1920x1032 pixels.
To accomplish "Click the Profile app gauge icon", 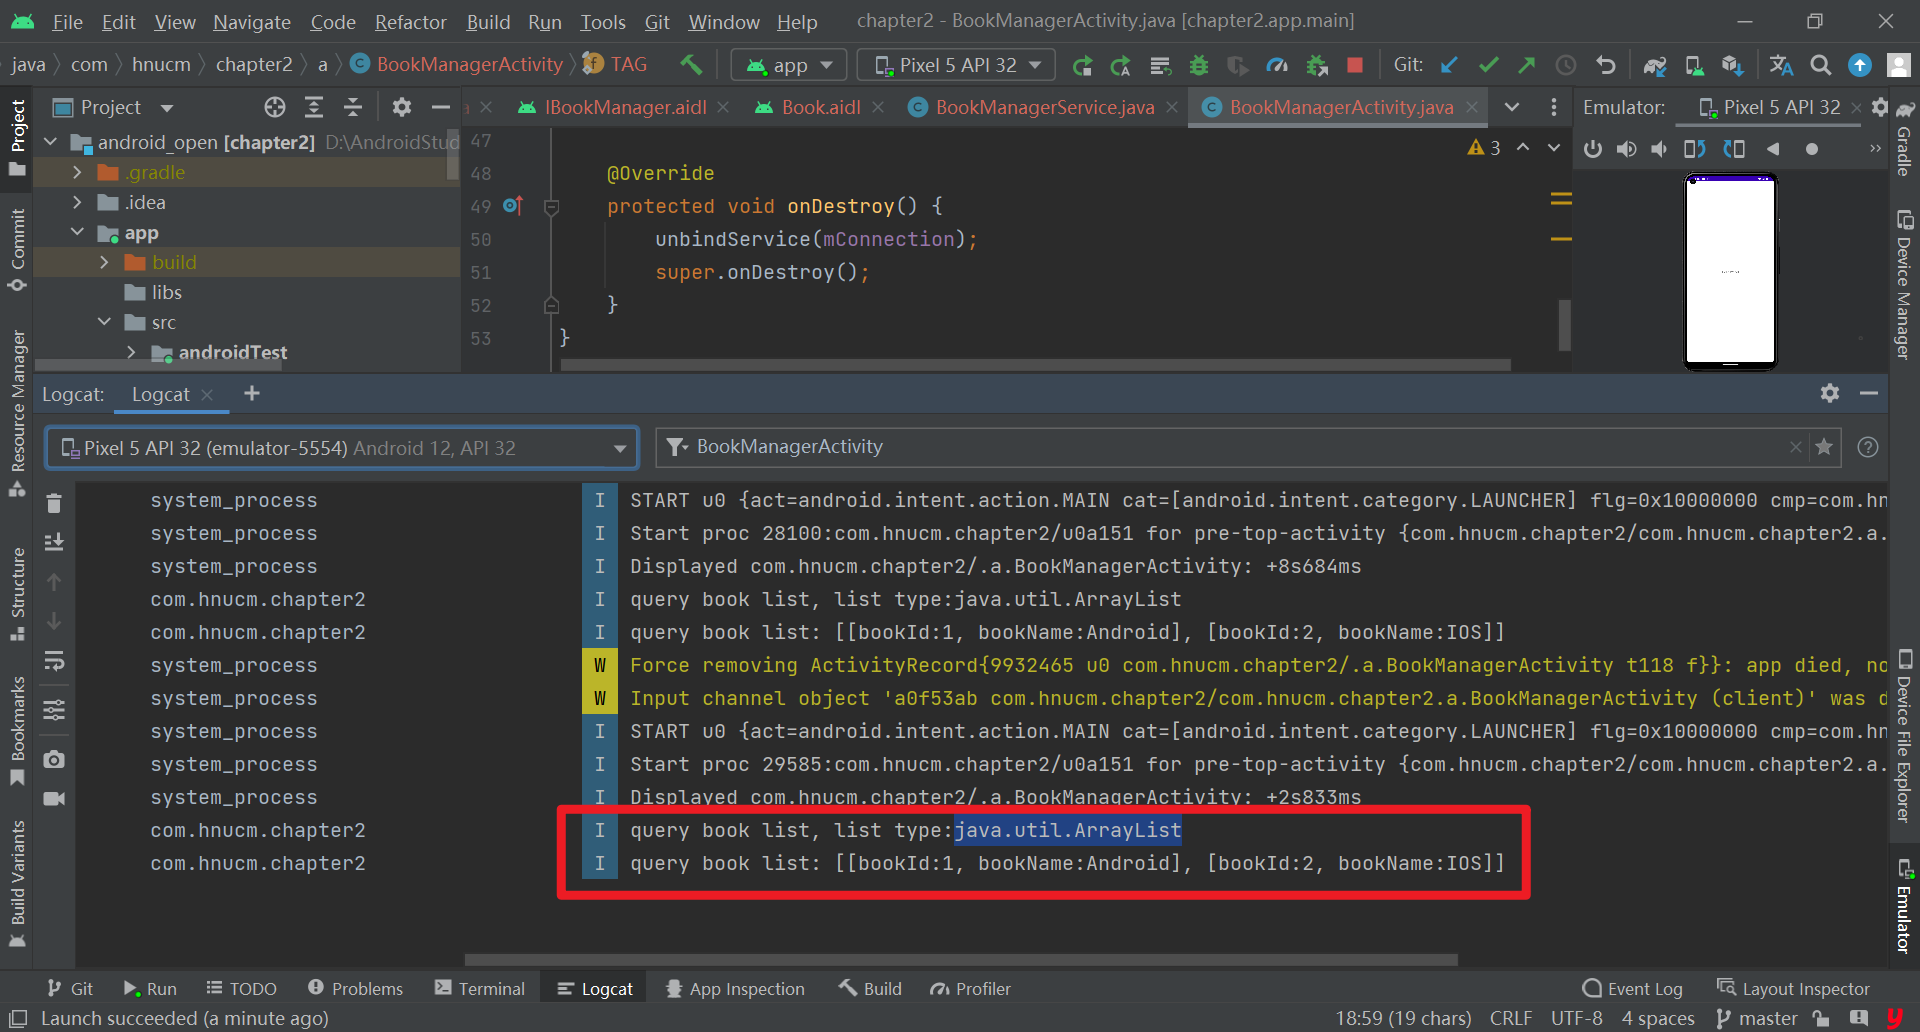I will point(1277,66).
